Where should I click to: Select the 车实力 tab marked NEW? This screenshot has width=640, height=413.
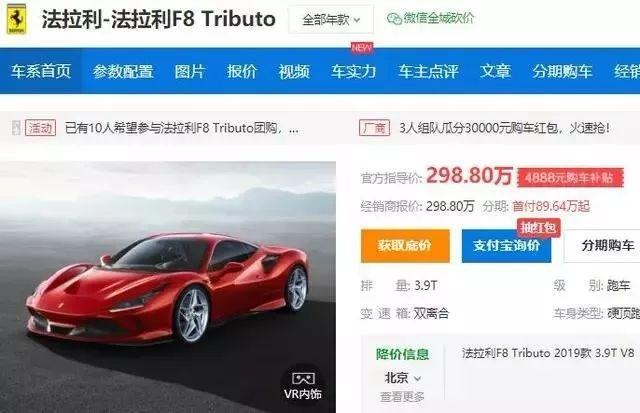353,71
